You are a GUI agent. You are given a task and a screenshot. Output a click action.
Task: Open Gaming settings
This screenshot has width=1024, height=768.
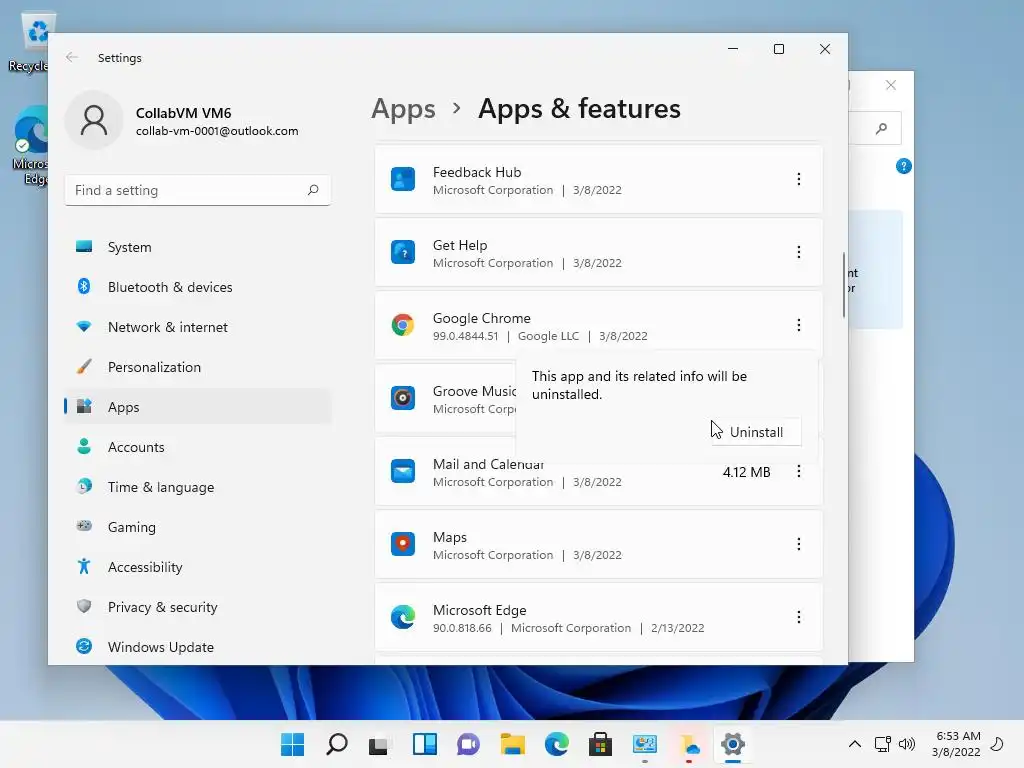(198, 527)
